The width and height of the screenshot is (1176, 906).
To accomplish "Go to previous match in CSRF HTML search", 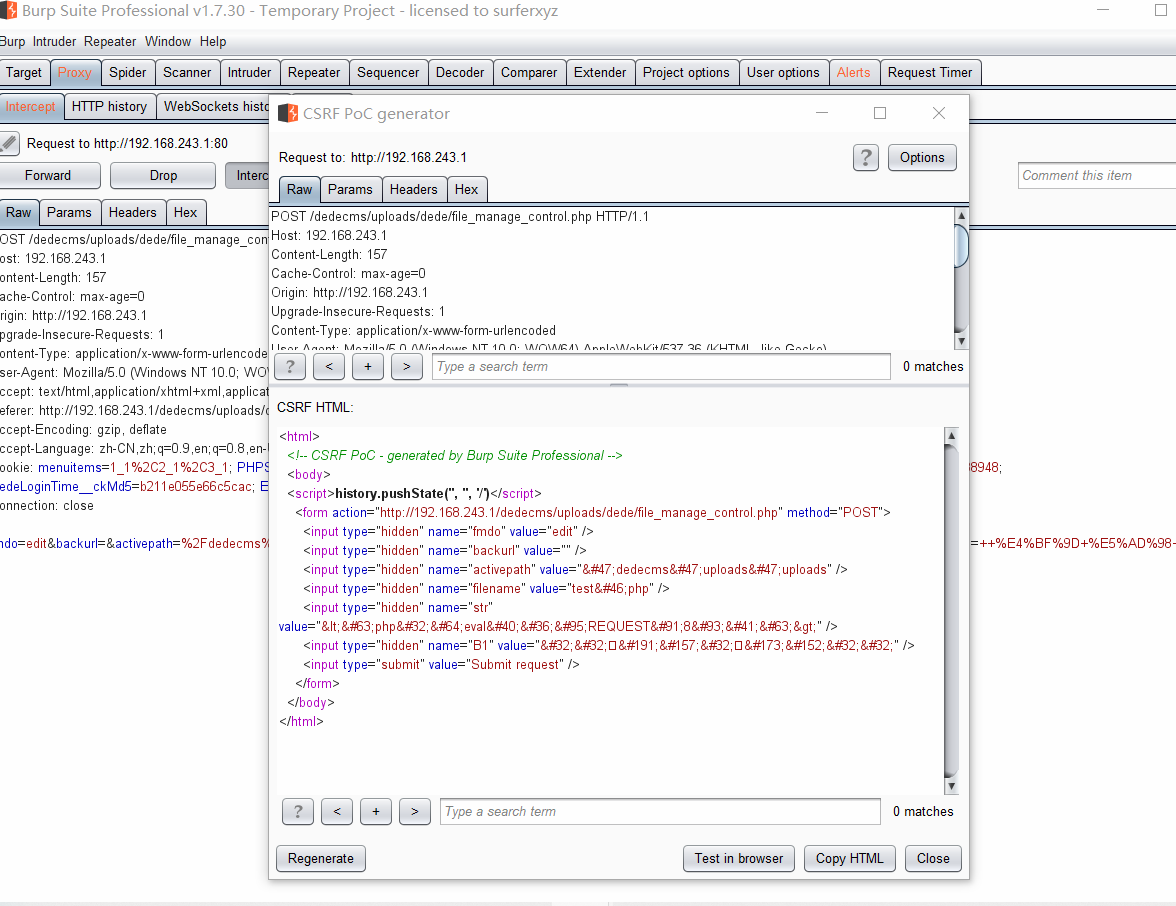I will click(337, 812).
